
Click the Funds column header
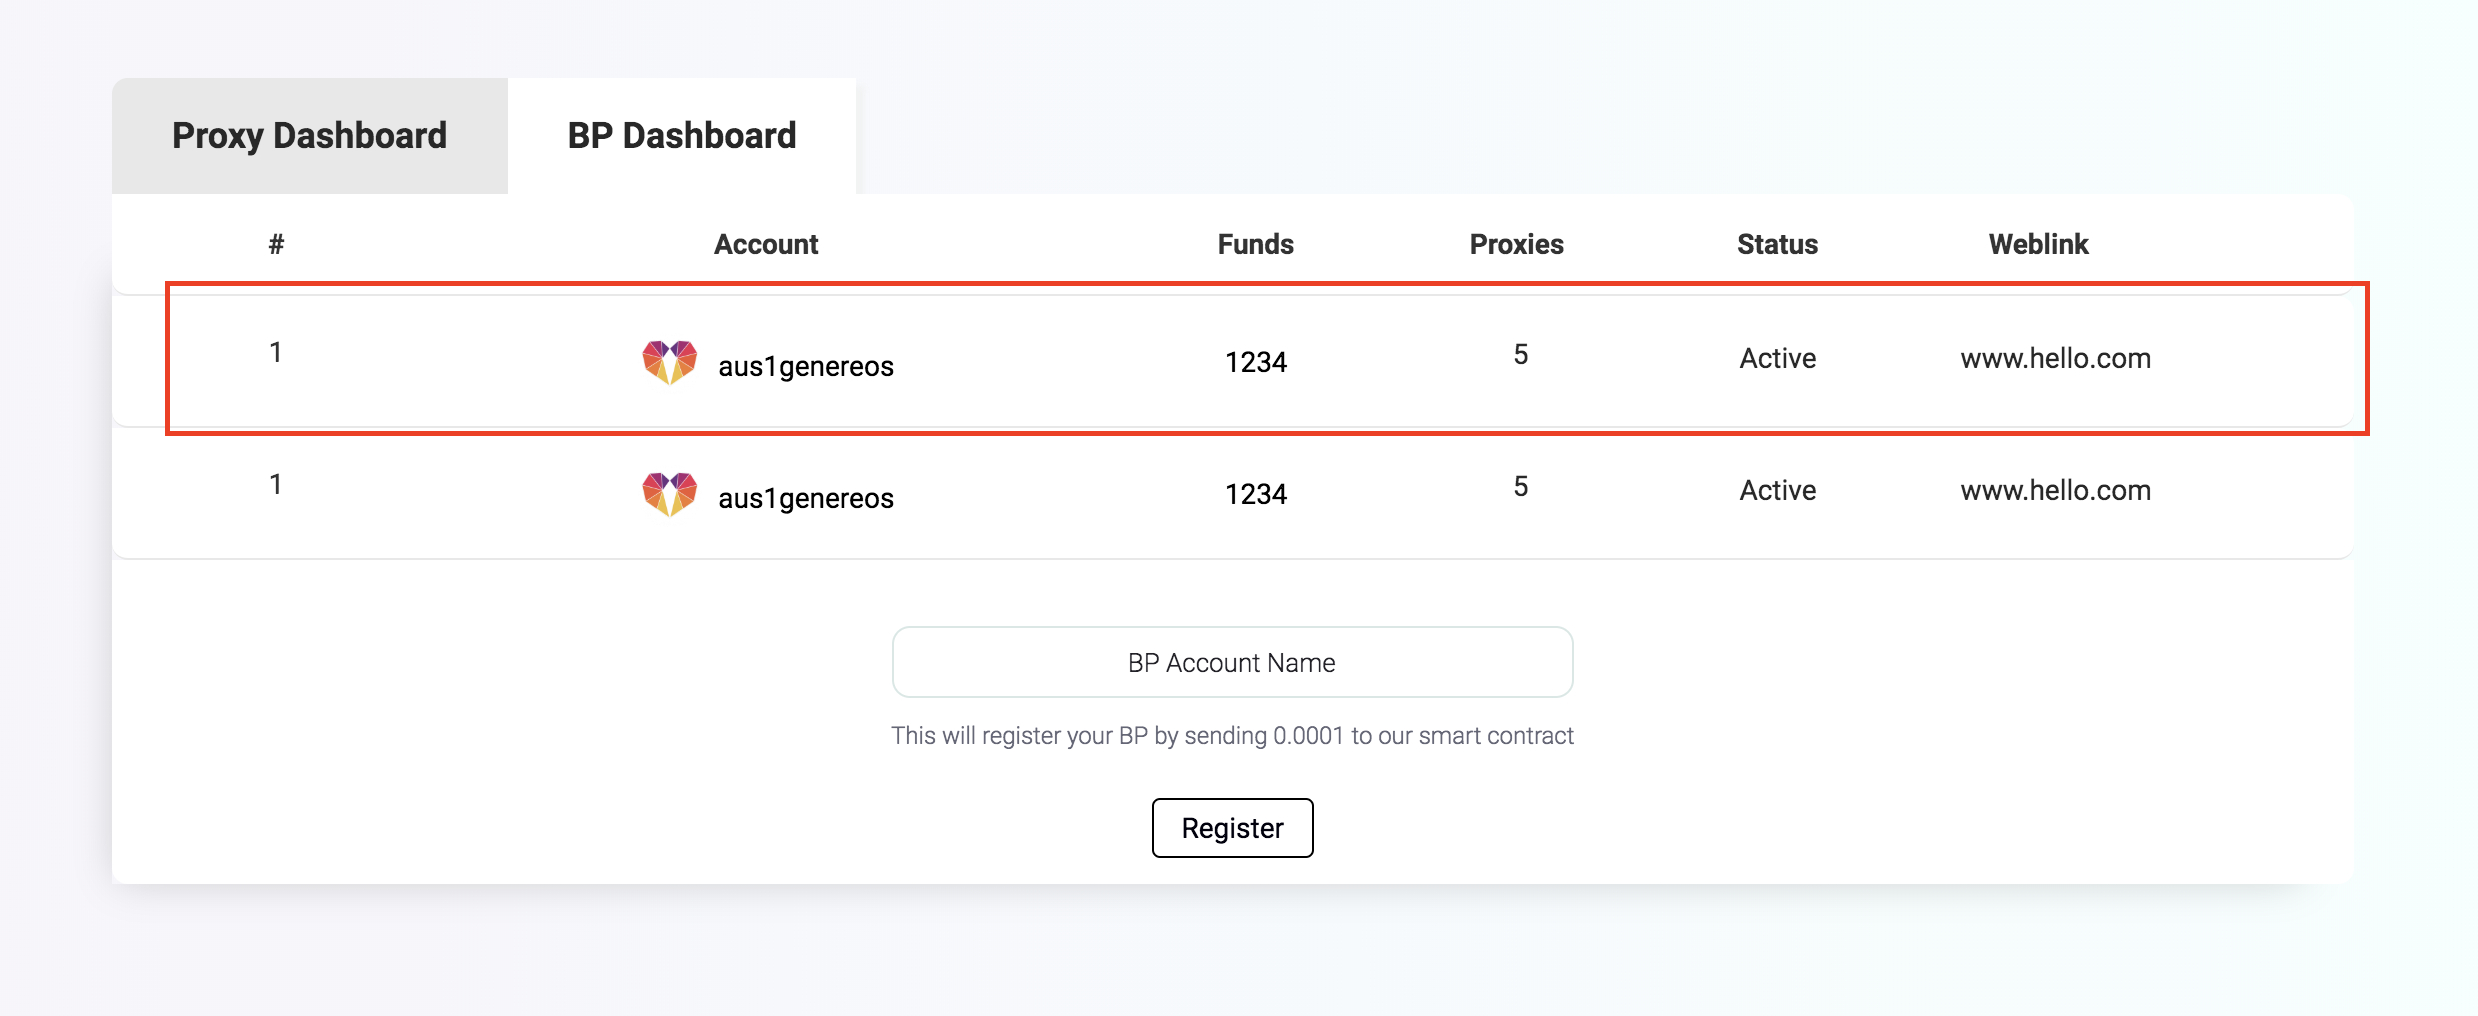click(x=1255, y=244)
